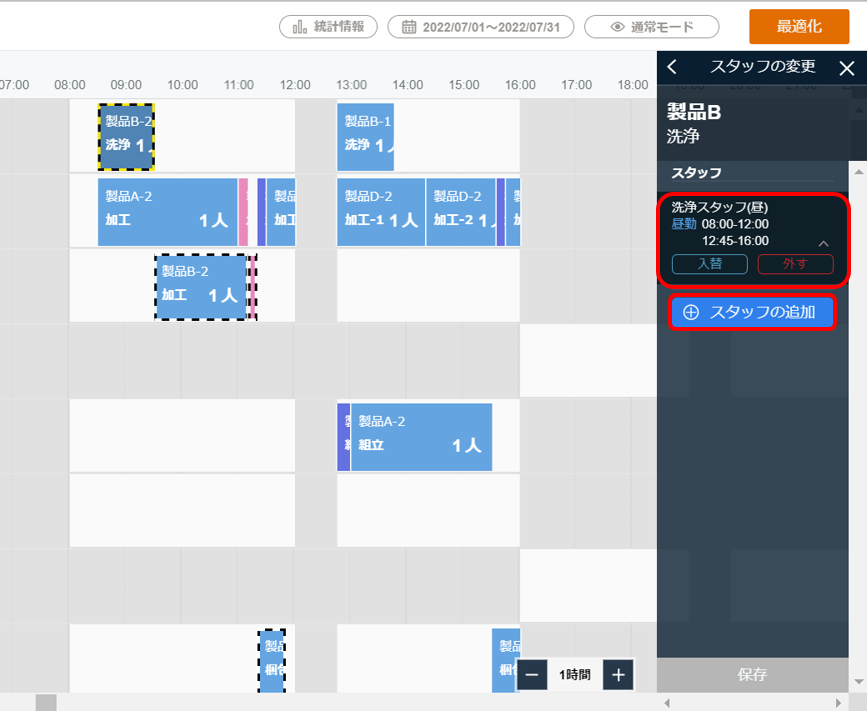Click the 16:00 time header label
Viewport: 868px width, 712px height.
click(520, 85)
